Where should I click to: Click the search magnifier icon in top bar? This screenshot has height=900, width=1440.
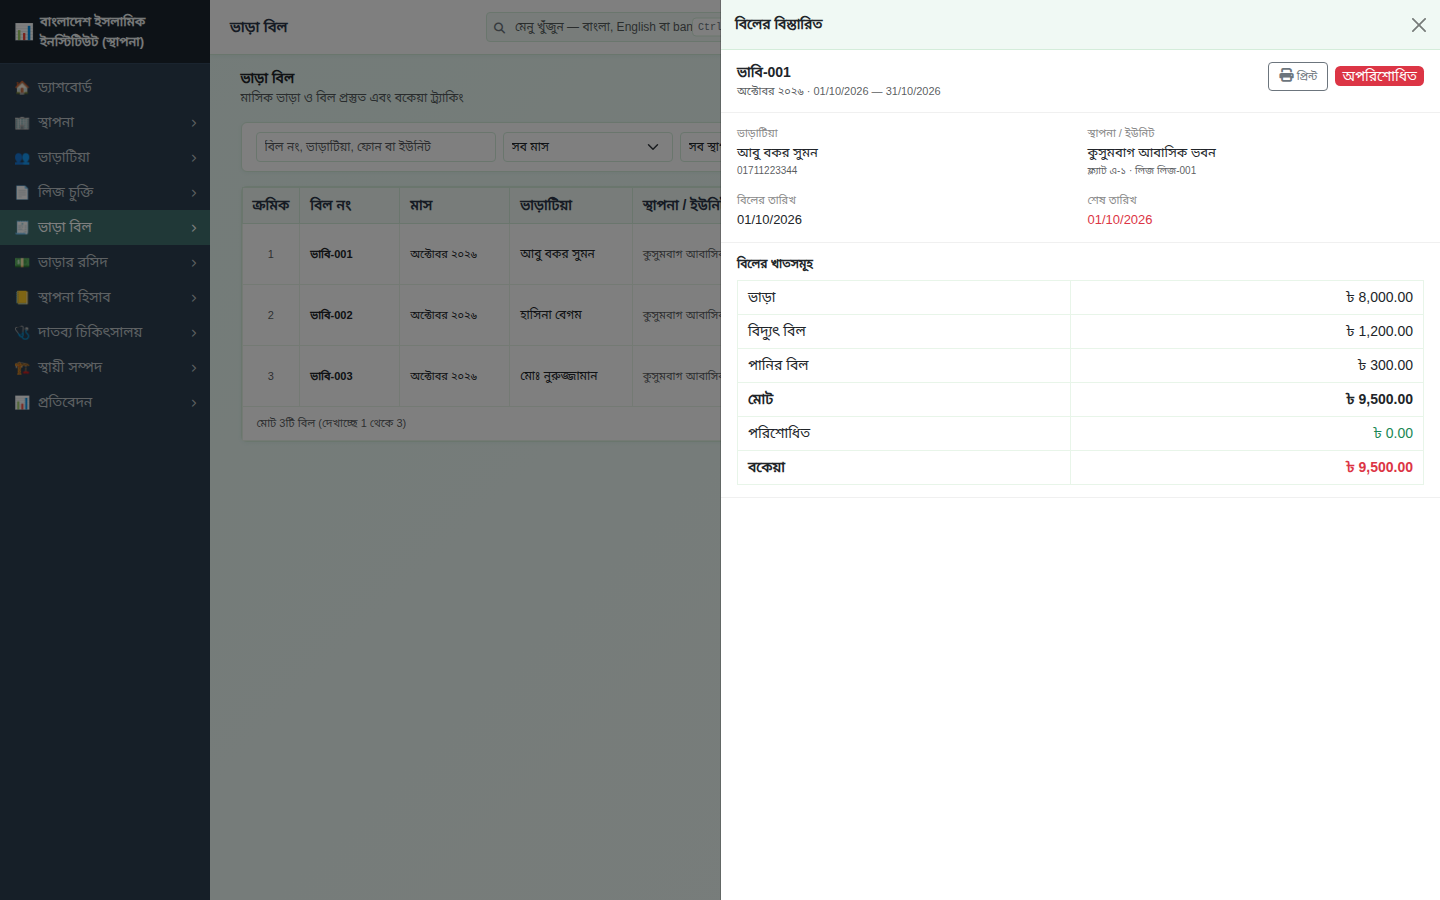(499, 28)
